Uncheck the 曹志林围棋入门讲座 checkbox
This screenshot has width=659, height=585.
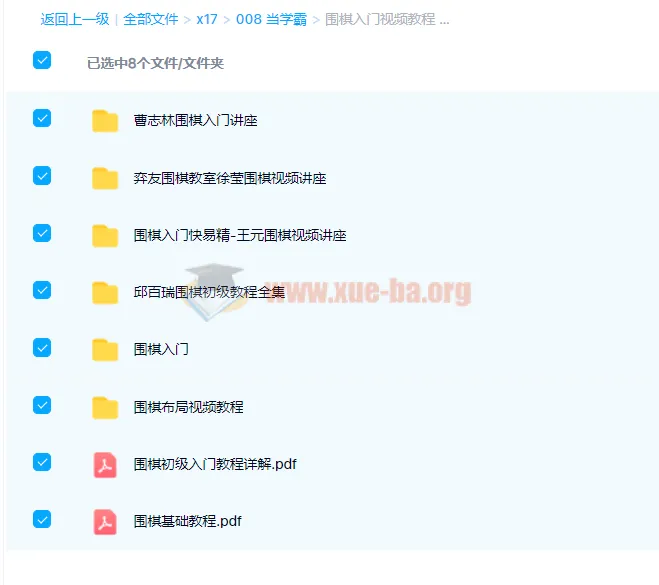[42, 118]
